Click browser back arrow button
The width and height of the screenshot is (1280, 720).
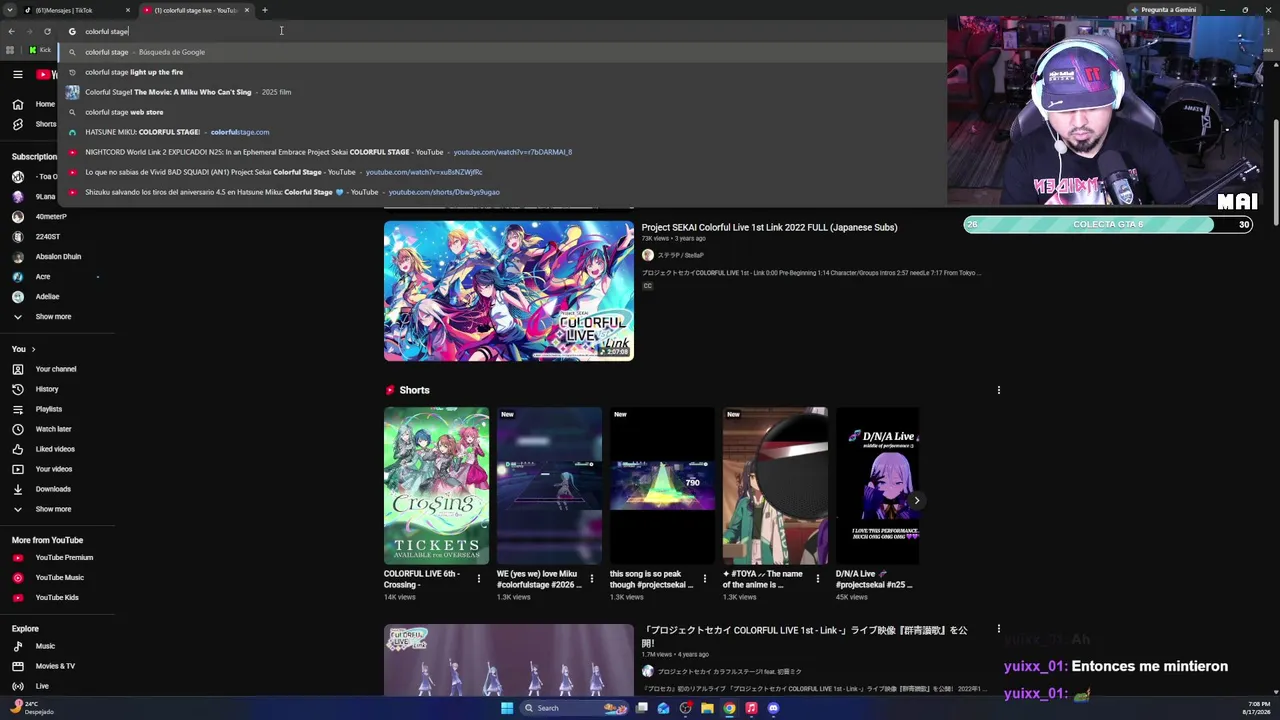pos(11,31)
